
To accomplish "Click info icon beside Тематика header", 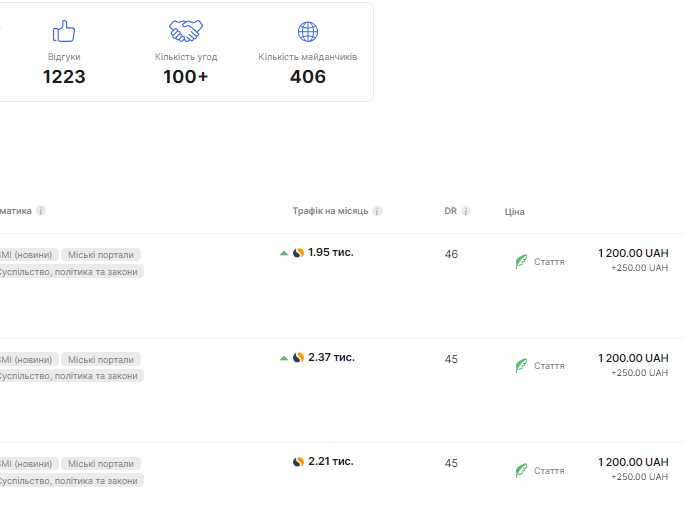I will 41,211.
